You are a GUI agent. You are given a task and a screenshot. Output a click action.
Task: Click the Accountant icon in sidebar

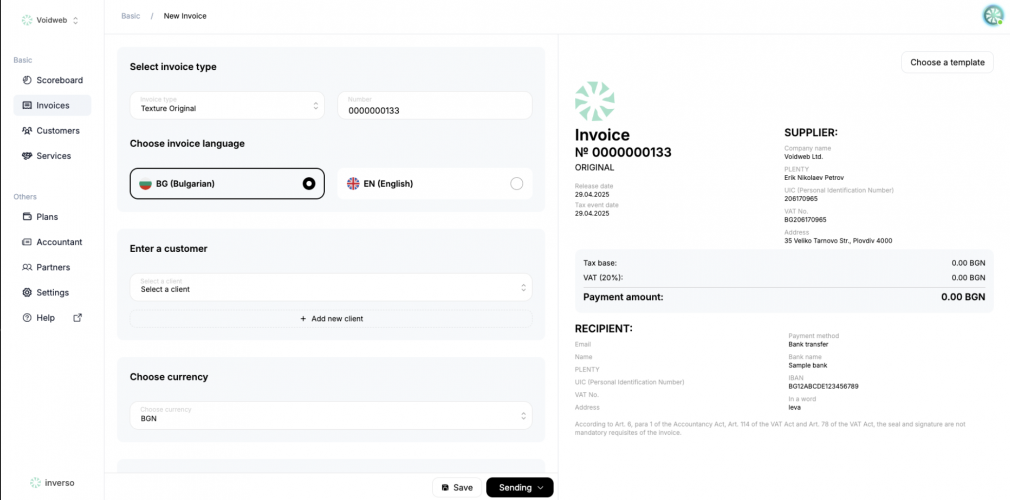pos(27,242)
